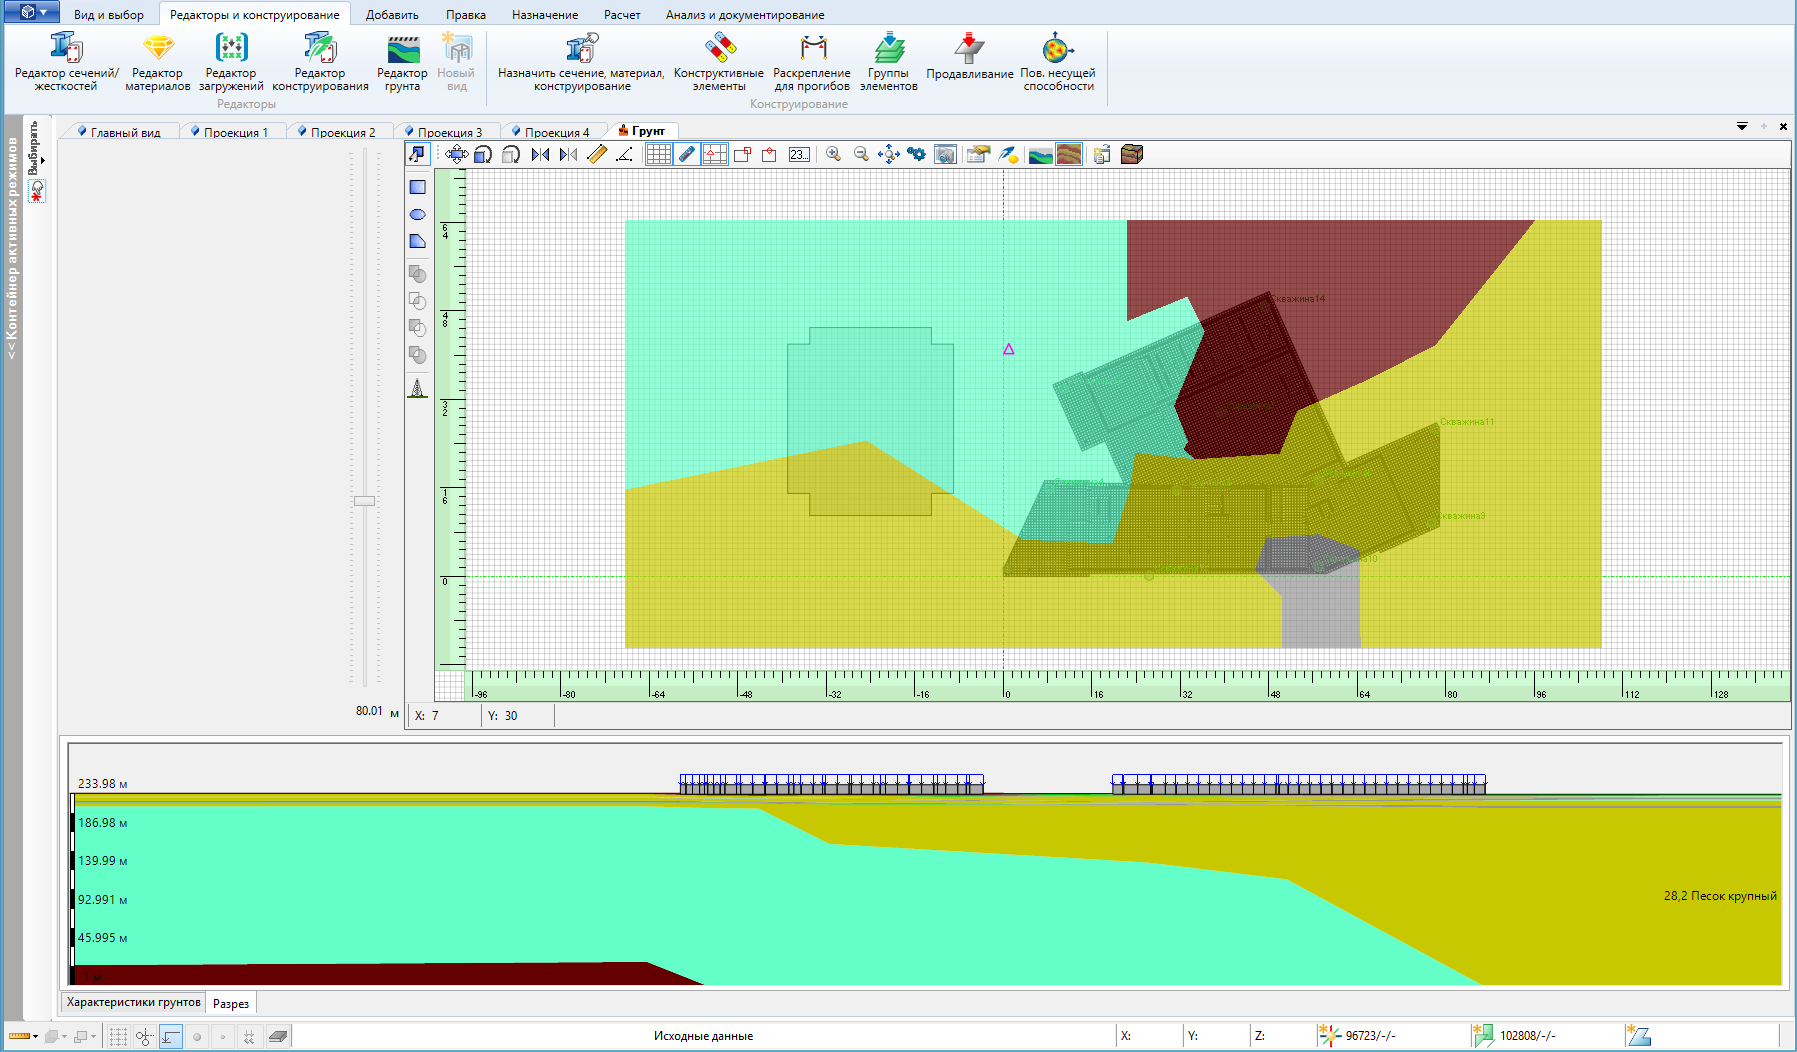The image size is (1797, 1052).
Task: Select the chamfered polygon shape tool
Action: click(418, 241)
